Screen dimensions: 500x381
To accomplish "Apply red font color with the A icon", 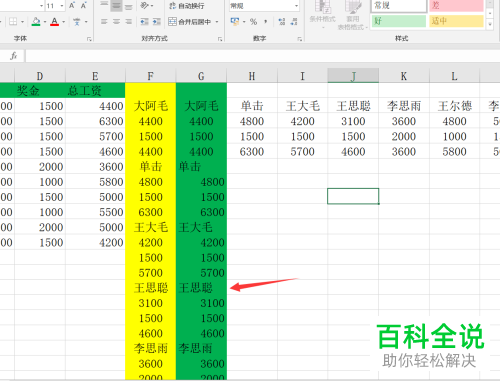I will tap(54, 22).
